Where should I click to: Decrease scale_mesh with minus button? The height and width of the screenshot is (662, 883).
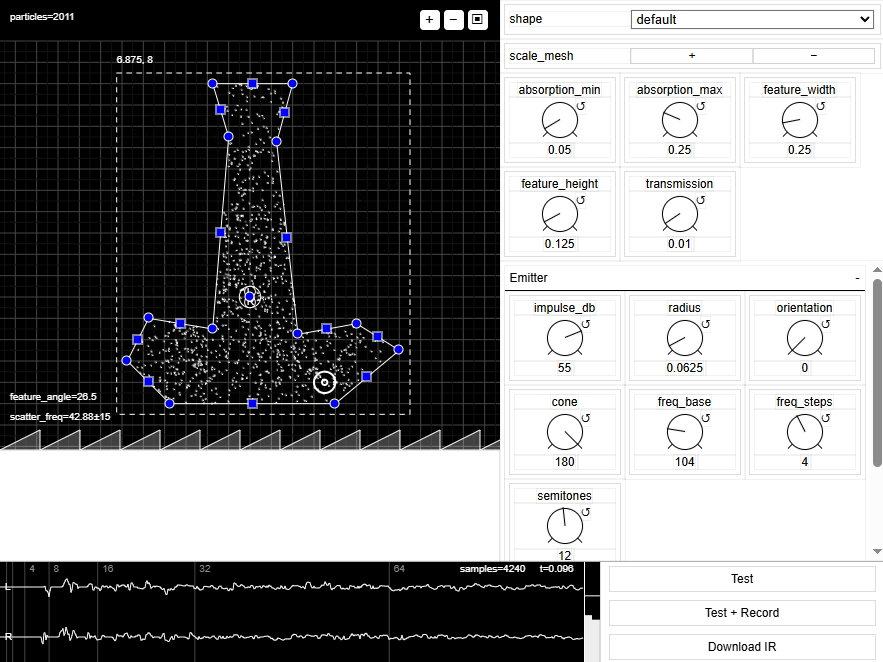[x=813, y=56]
